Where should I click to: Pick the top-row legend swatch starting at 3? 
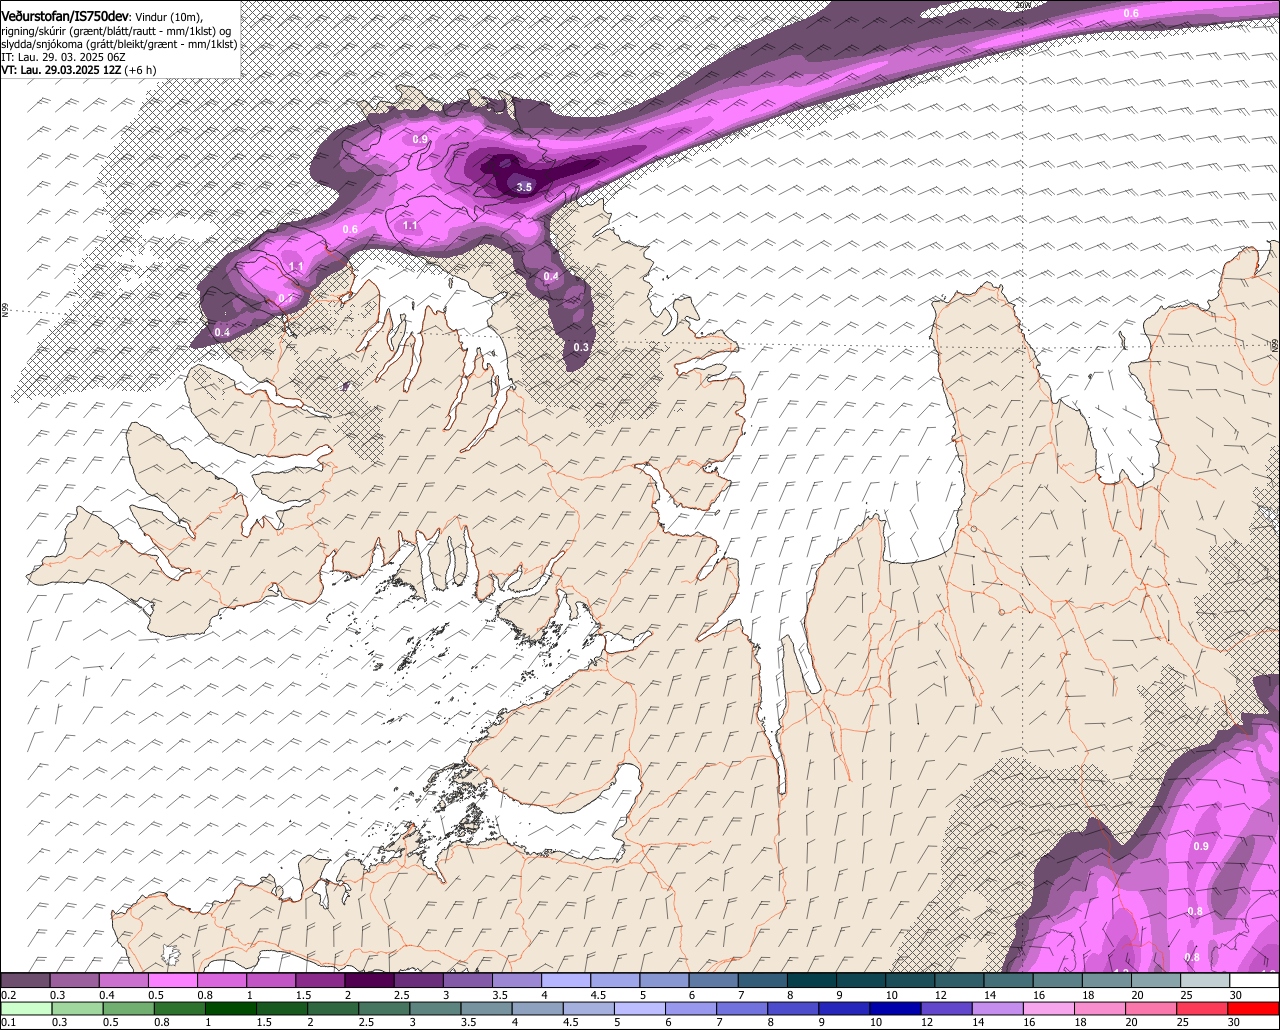tap(467, 980)
